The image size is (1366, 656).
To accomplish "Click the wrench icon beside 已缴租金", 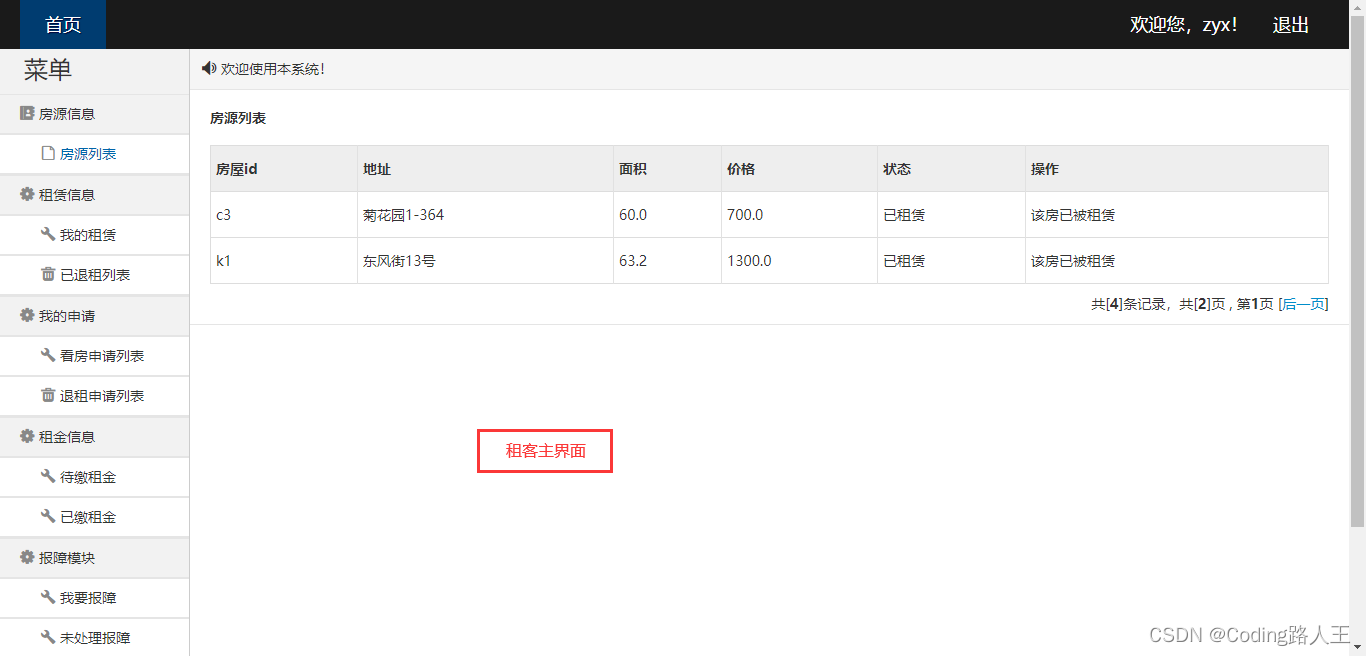I will pos(47,516).
